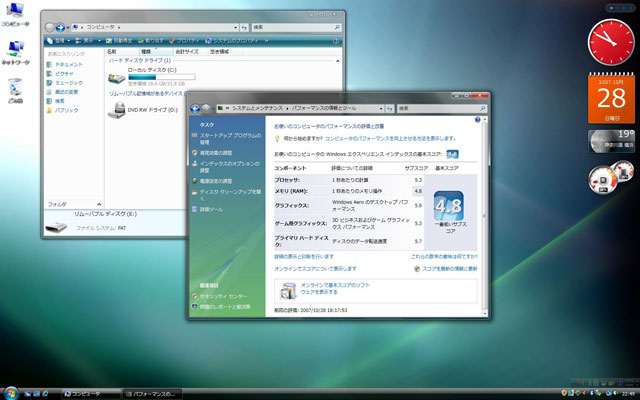Open パブリック favorite link
Screen dimensions: 640x400
tap(62, 111)
